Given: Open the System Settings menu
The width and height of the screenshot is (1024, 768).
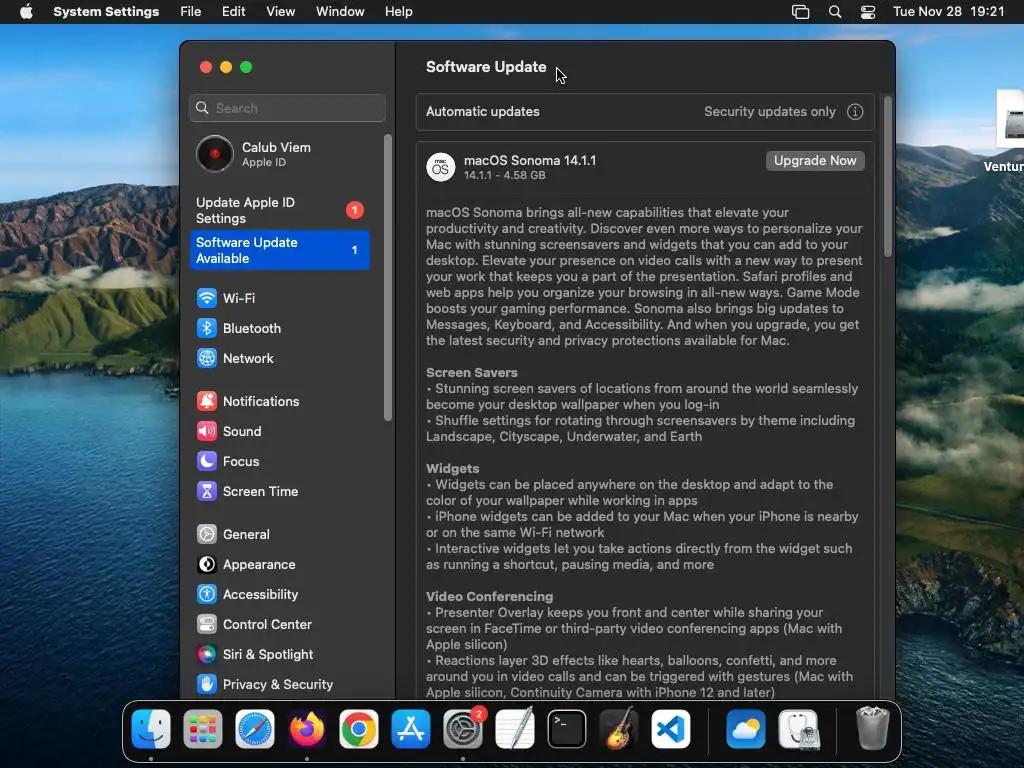Looking at the screenshot, I should pyautogui.click(x=106, y=12).
